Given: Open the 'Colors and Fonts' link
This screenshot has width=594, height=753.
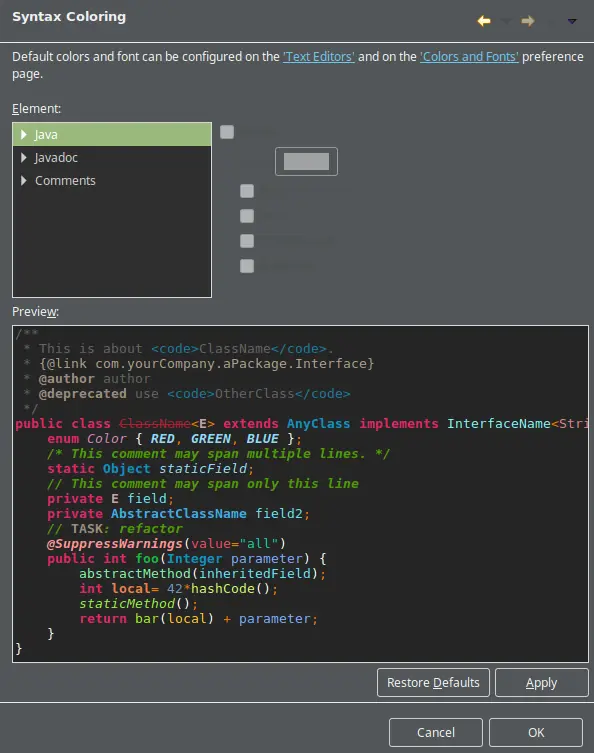Looking at the screenshot, I should tap(469, 57).
